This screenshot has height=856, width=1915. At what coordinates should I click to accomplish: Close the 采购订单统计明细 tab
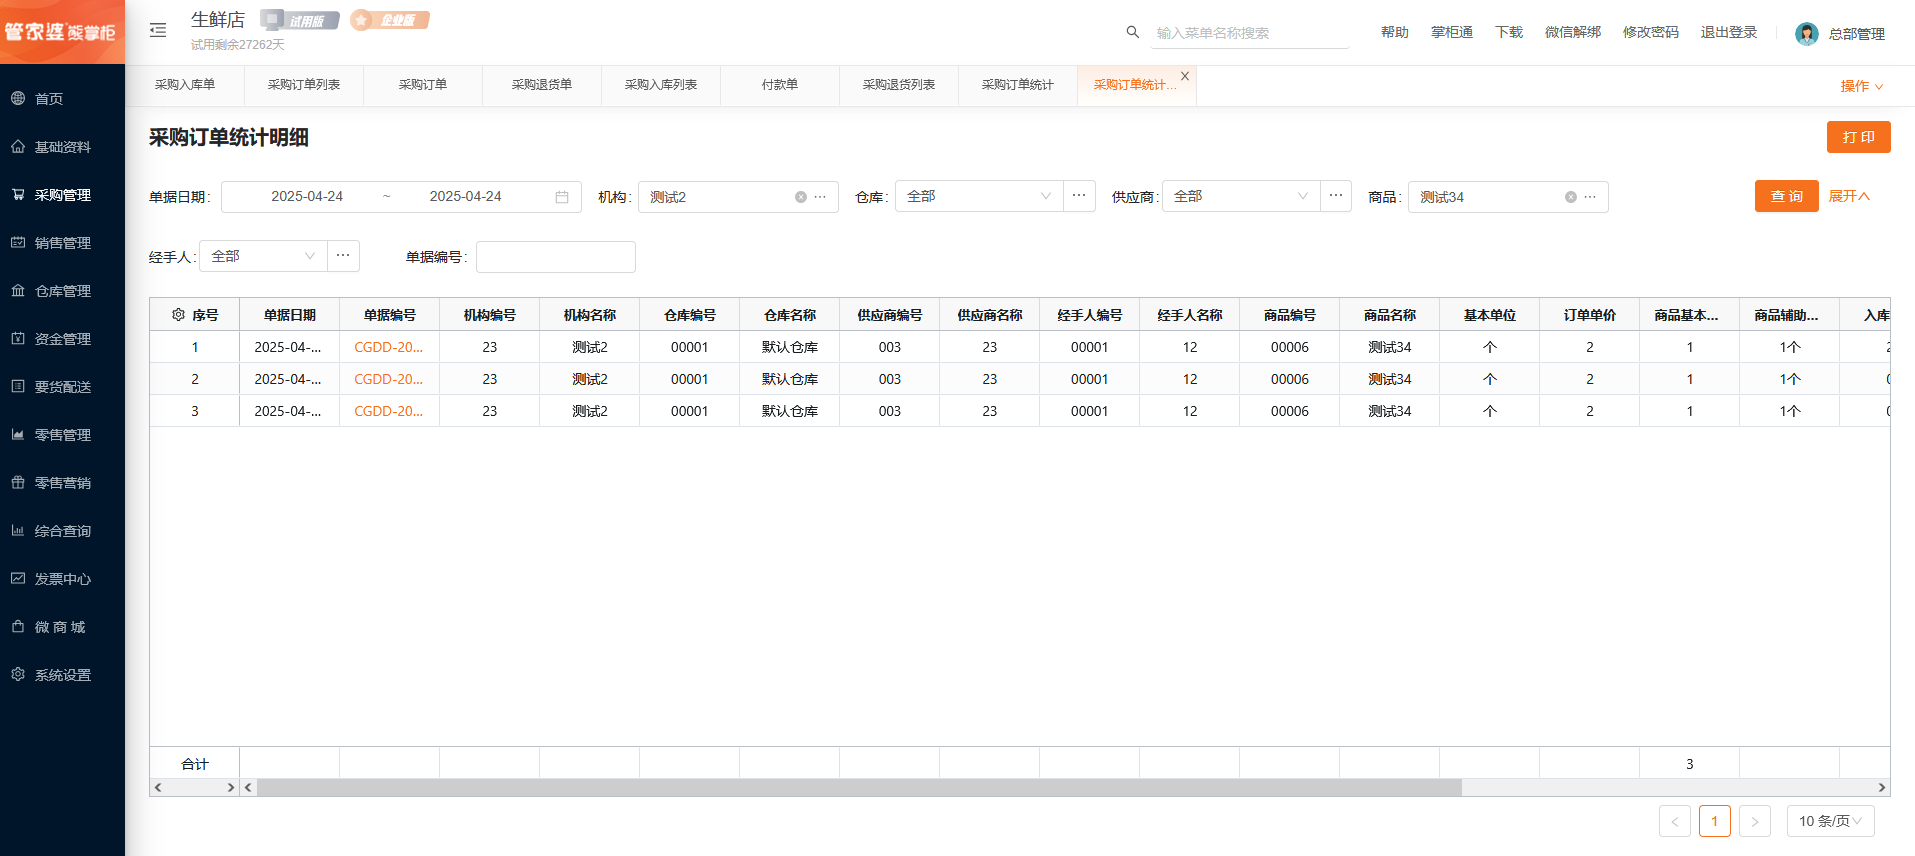(x=1185, y=76)
